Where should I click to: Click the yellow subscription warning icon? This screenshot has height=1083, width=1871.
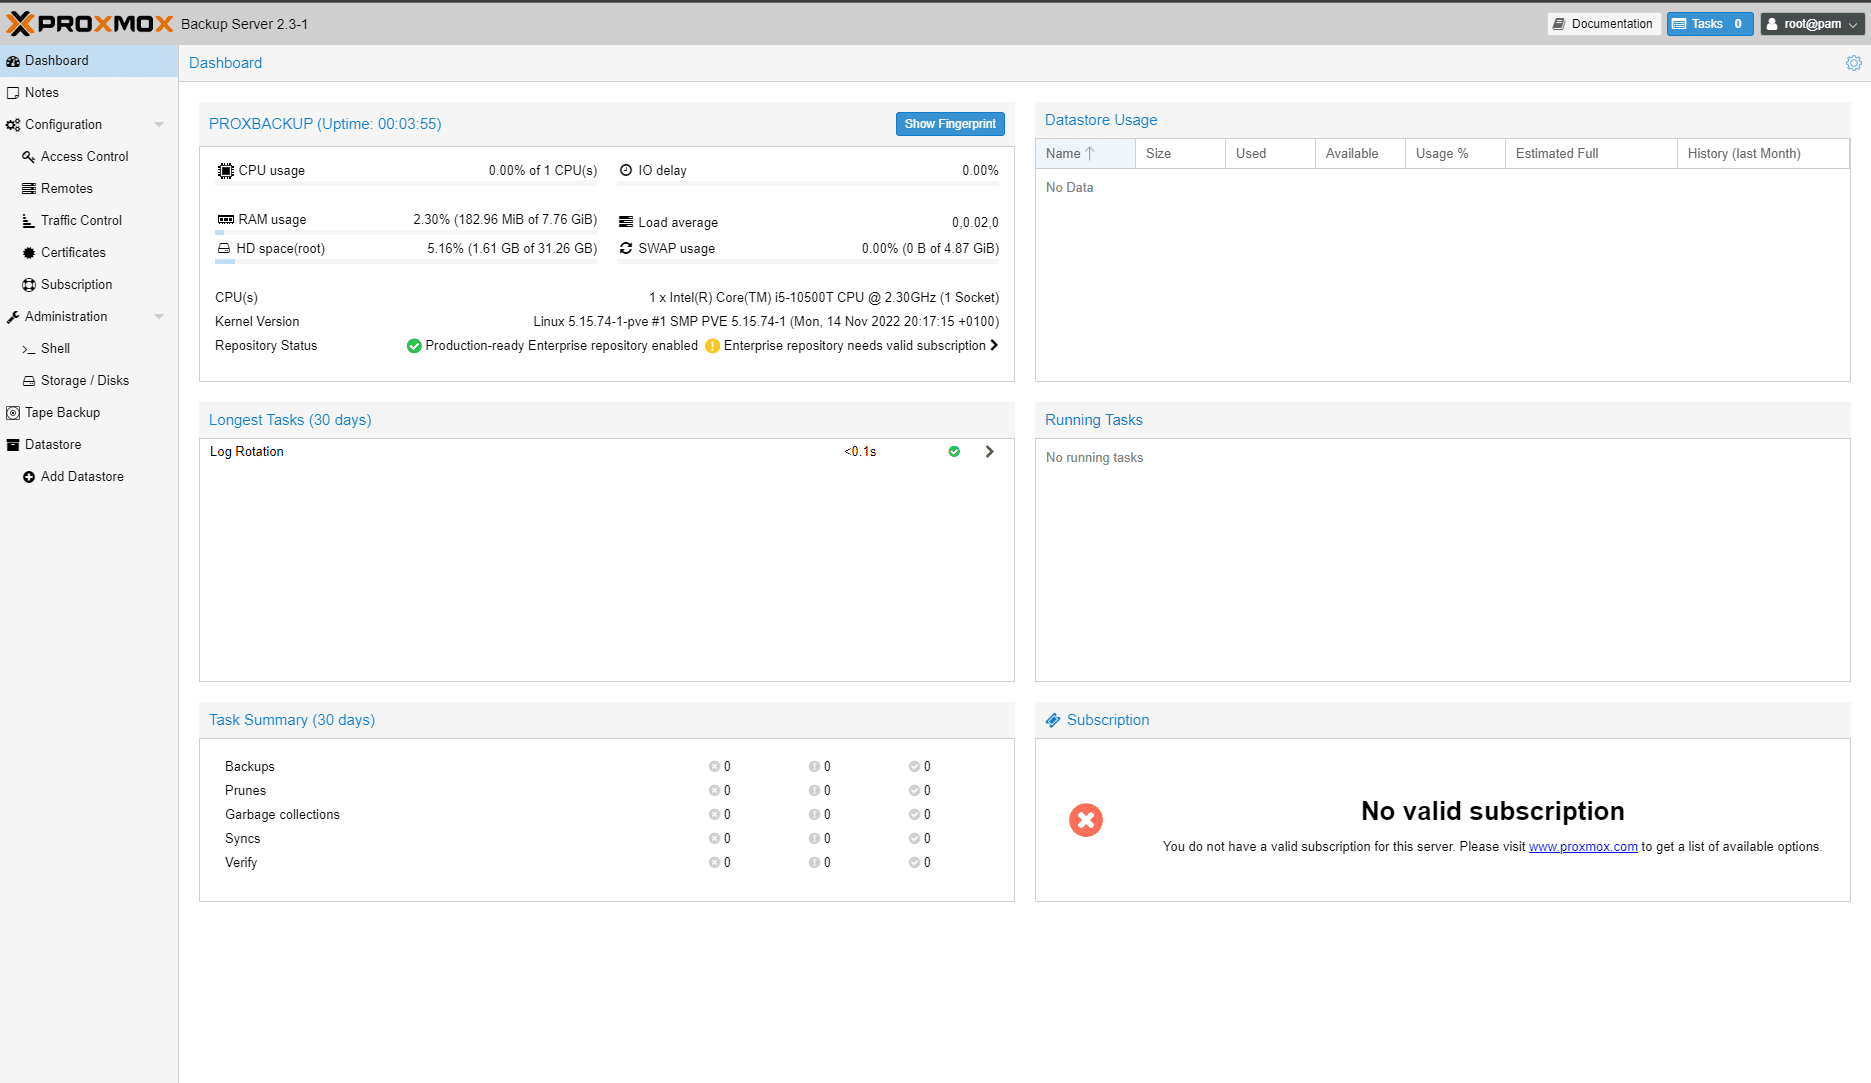click(x=712, y=346)
